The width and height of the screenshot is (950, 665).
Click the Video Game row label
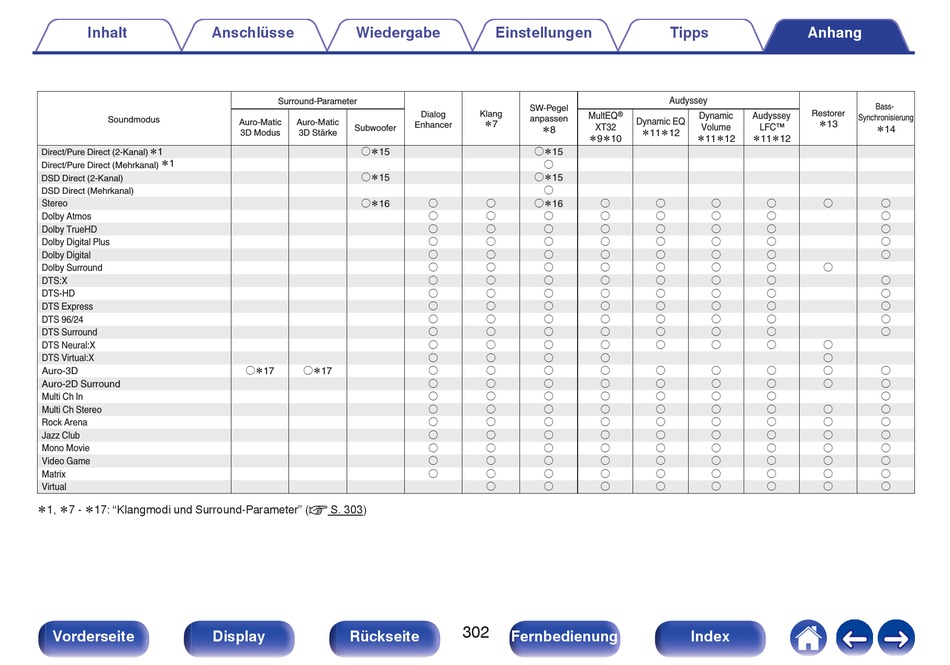65,462
